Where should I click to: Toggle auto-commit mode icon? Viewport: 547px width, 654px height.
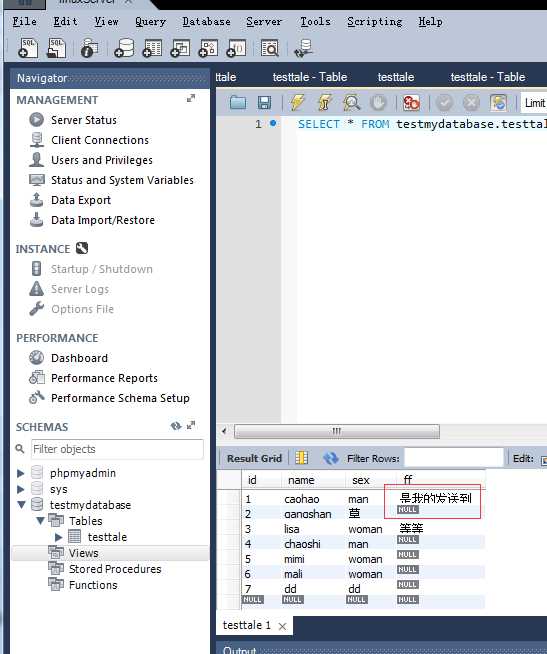click(x=499, y=102)
